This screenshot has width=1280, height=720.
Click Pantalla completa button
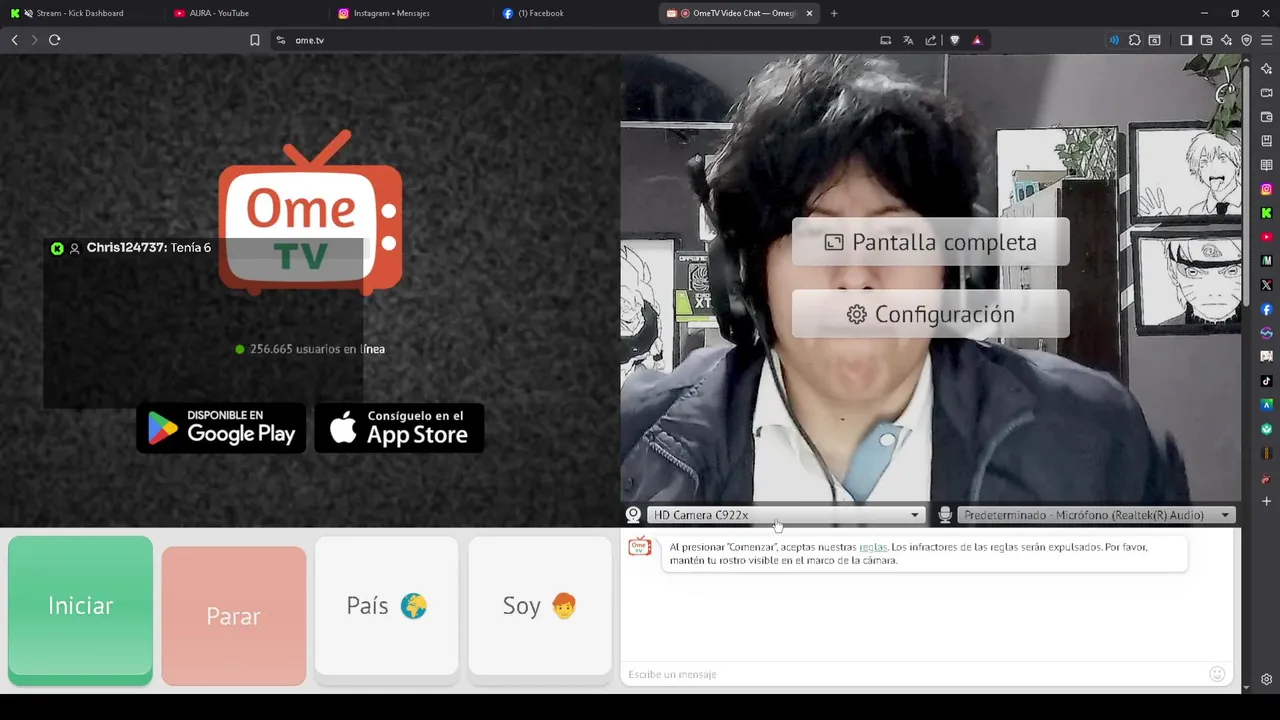click(930, 242)
